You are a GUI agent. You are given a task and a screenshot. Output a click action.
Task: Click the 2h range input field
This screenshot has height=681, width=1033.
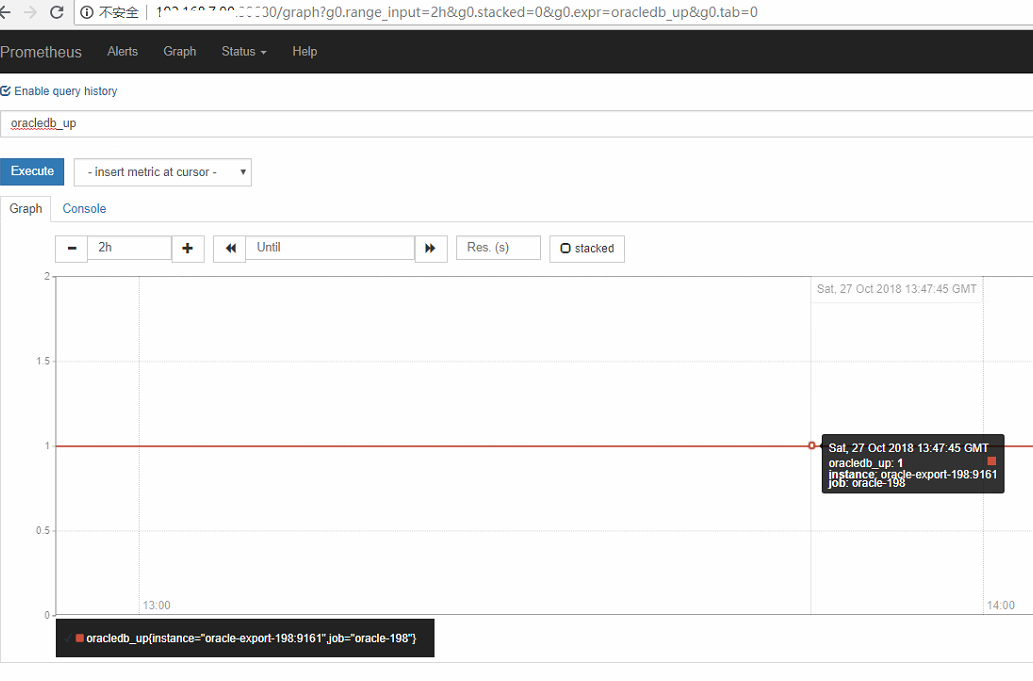pyautogui.click(x=130, y=248)
